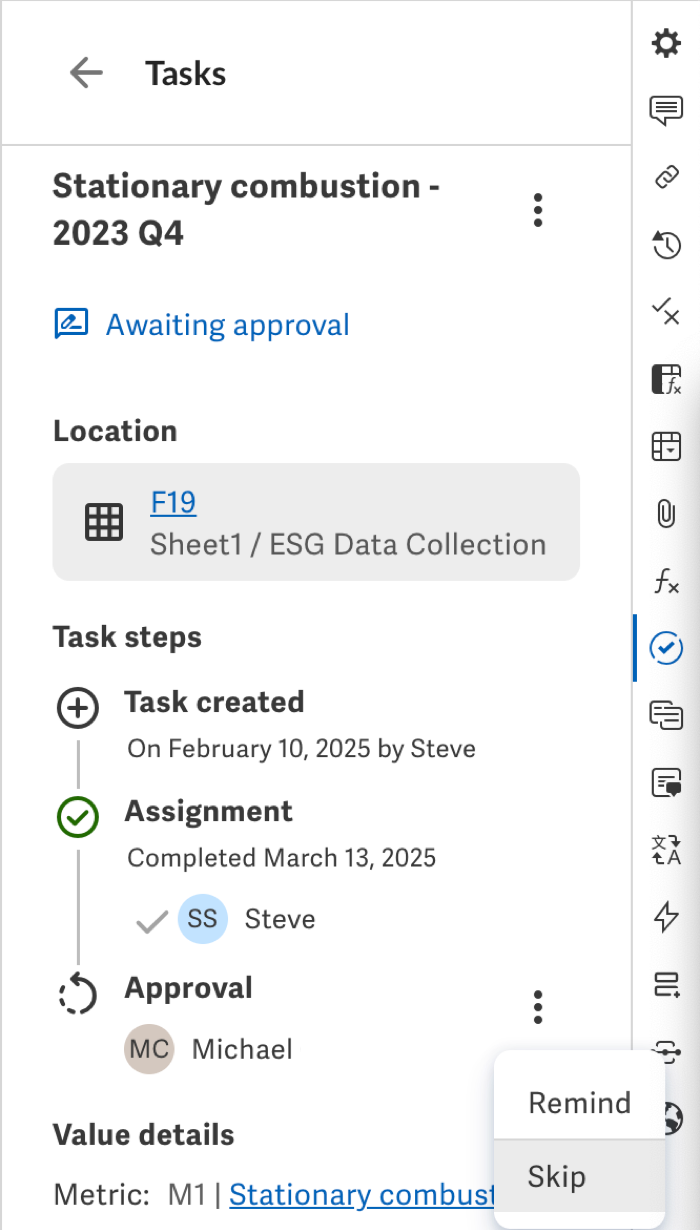Click the green Assignment completed check icon
This screenshot has height=1230, width=700.
click(x=78, y=818)
